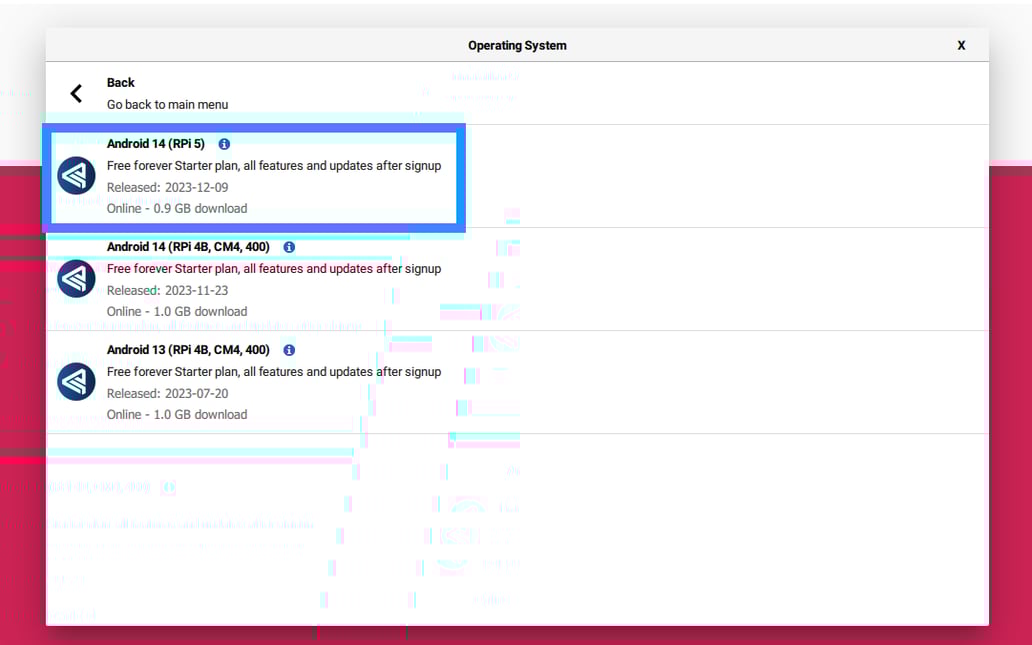
Task: Click the Android 14 (RPi 5) logo icon
Action: click(76, 176)
